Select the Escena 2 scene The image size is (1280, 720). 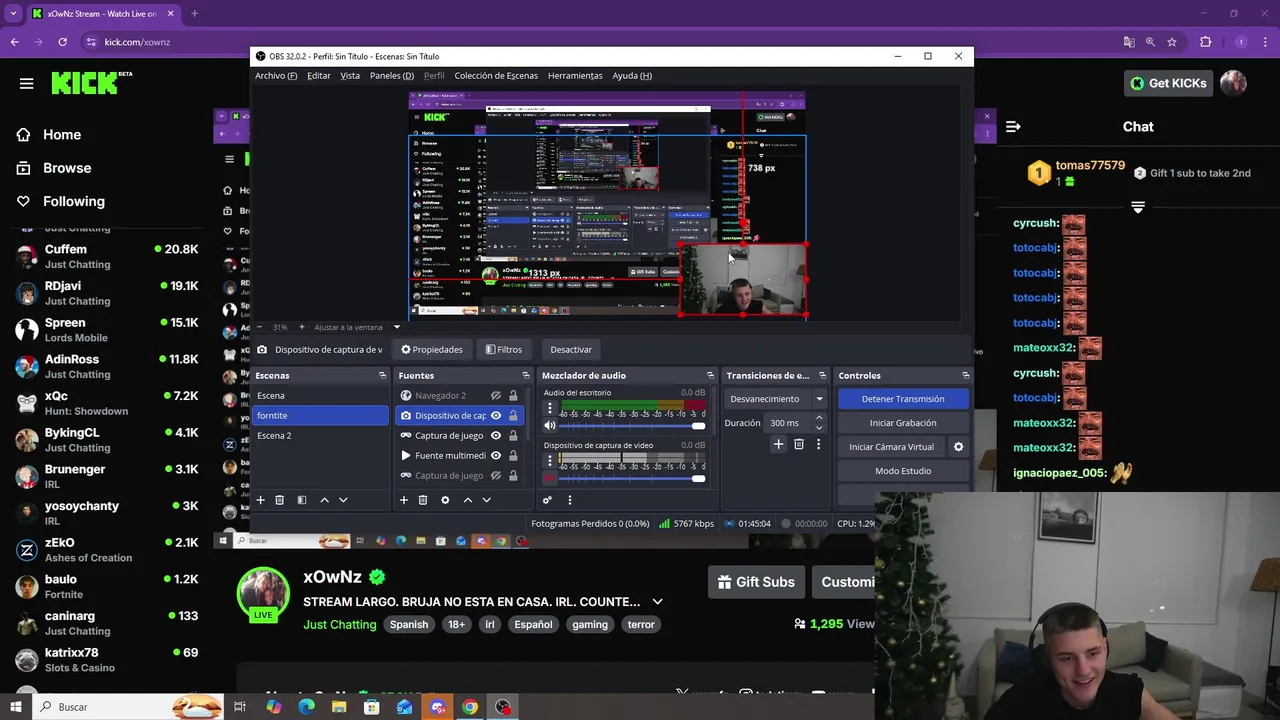point(320,435)
